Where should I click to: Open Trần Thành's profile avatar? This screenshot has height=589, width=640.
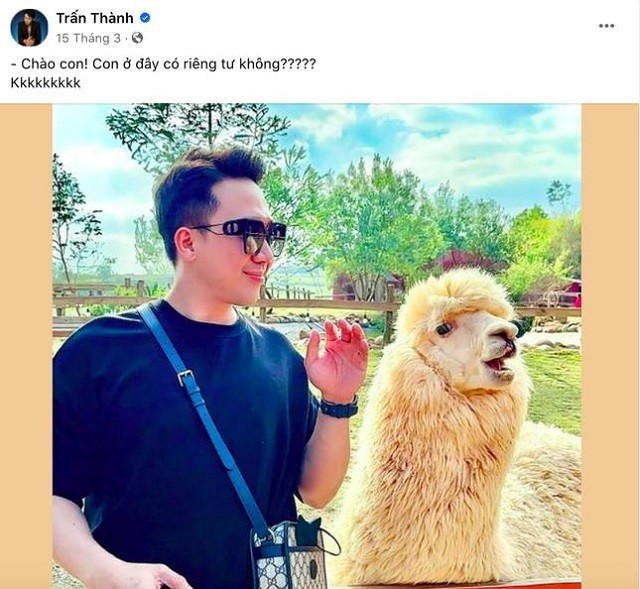coord(29,27)
